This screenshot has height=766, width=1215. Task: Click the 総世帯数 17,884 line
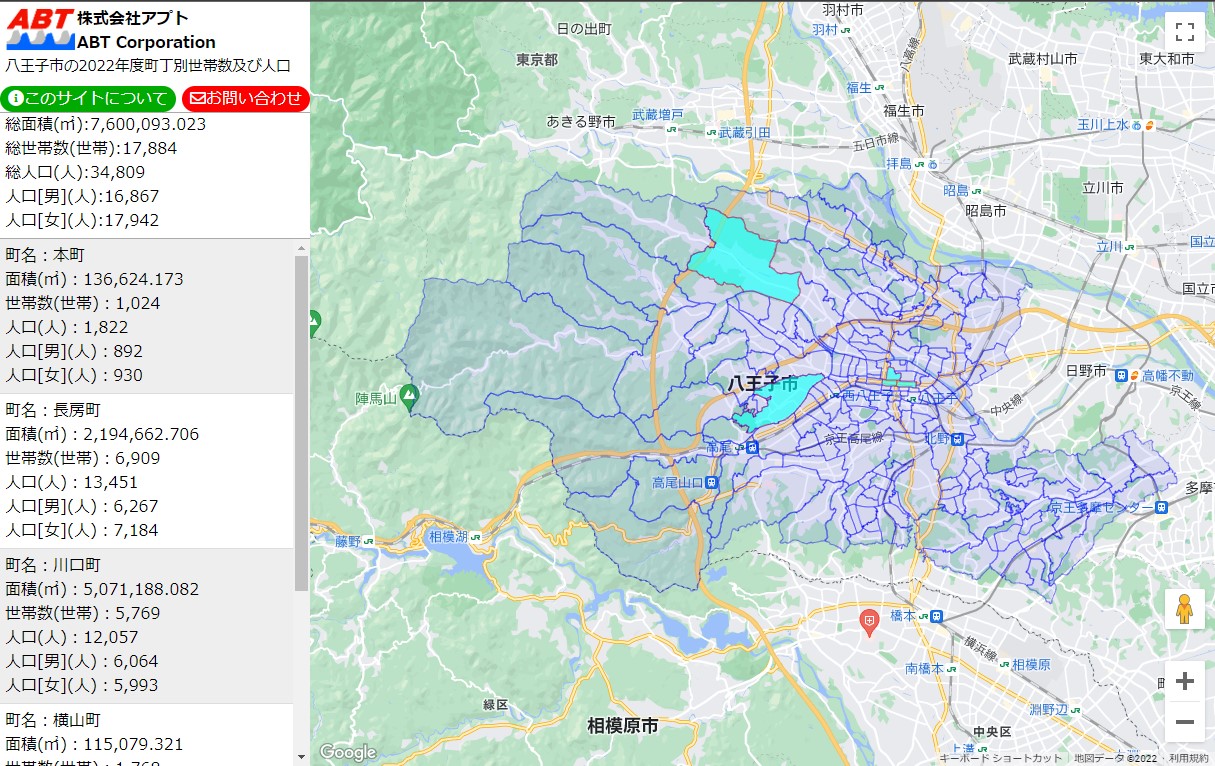[91, 148]
